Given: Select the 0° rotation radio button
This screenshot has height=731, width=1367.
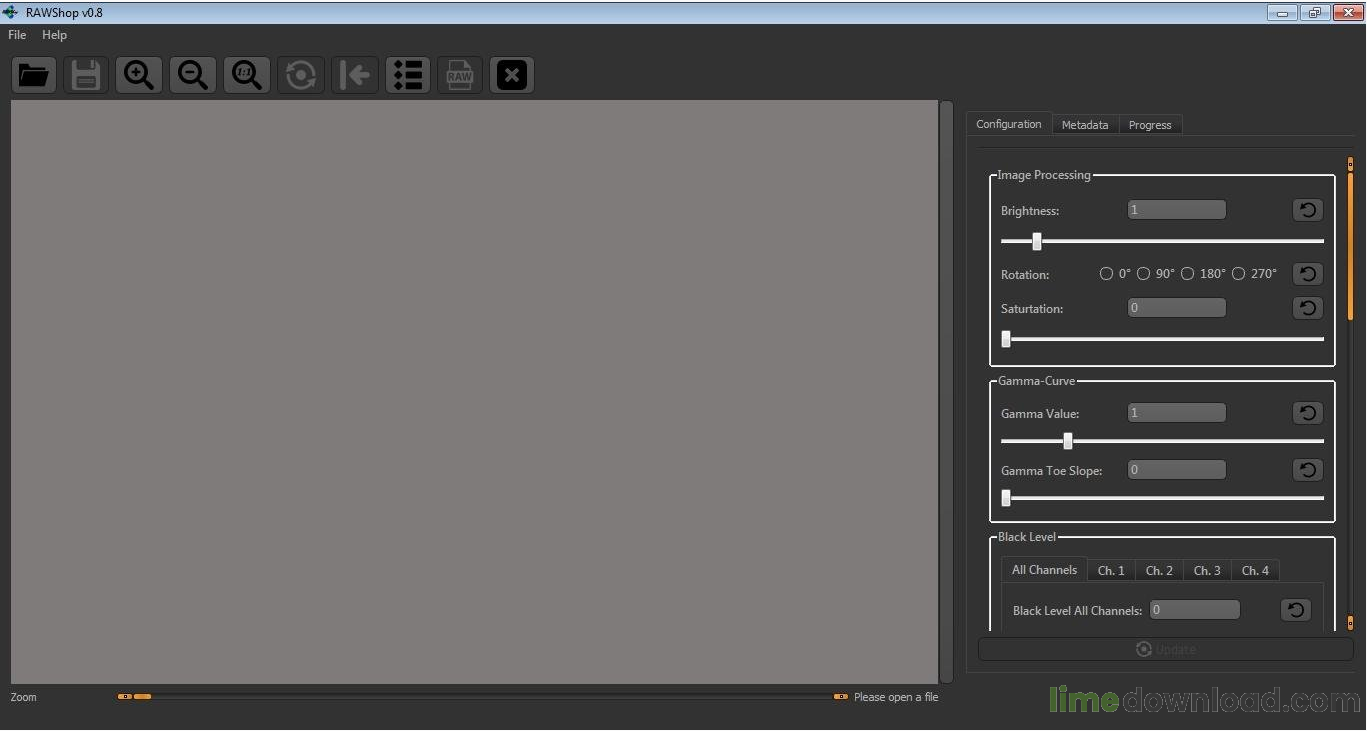Looking at the screenshot, I should (x=1106, y=274).
